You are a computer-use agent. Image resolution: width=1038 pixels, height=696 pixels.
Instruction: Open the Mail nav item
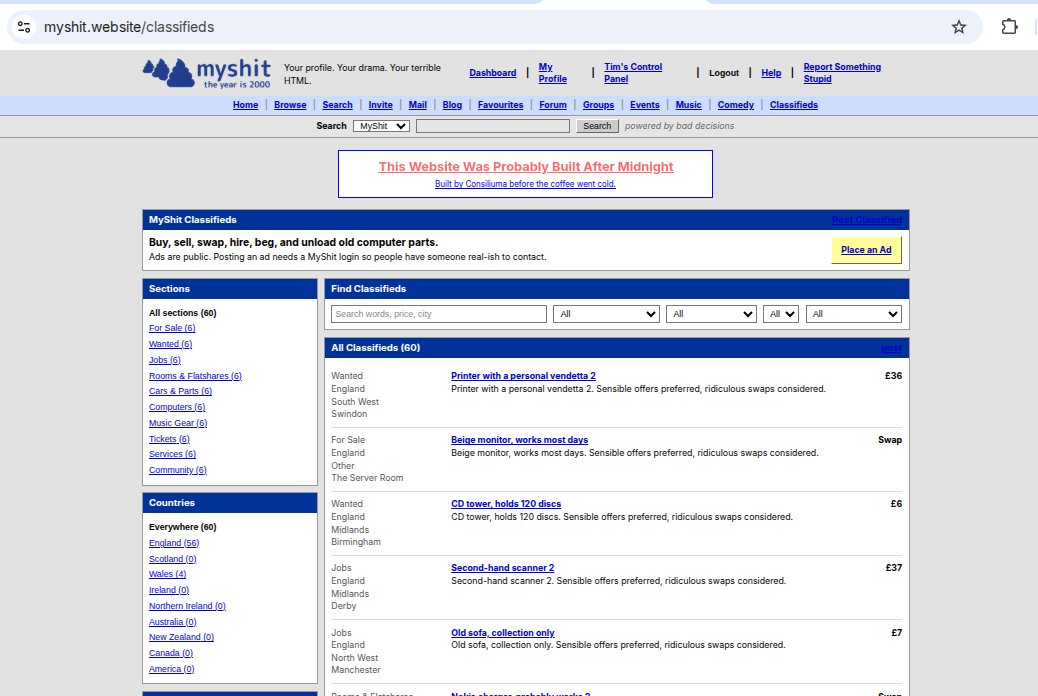click(418, 105)
